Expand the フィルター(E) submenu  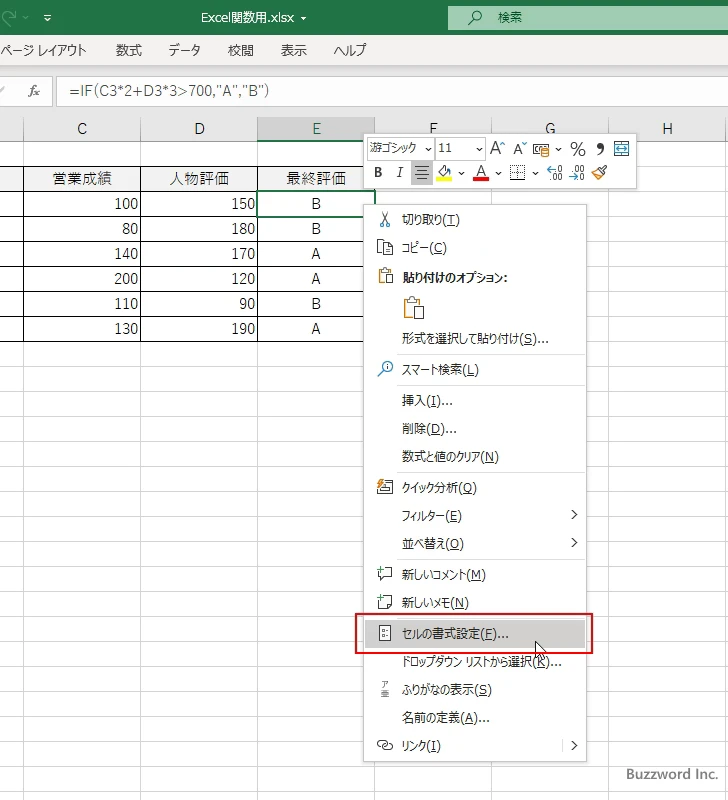(475, 515)
